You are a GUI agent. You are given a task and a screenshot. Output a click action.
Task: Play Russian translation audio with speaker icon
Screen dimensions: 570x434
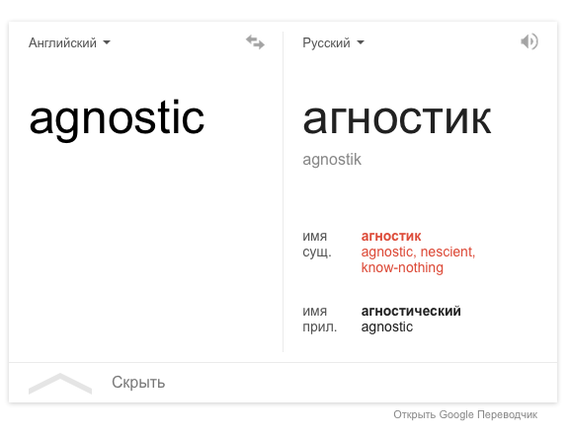tap(529, 41)
